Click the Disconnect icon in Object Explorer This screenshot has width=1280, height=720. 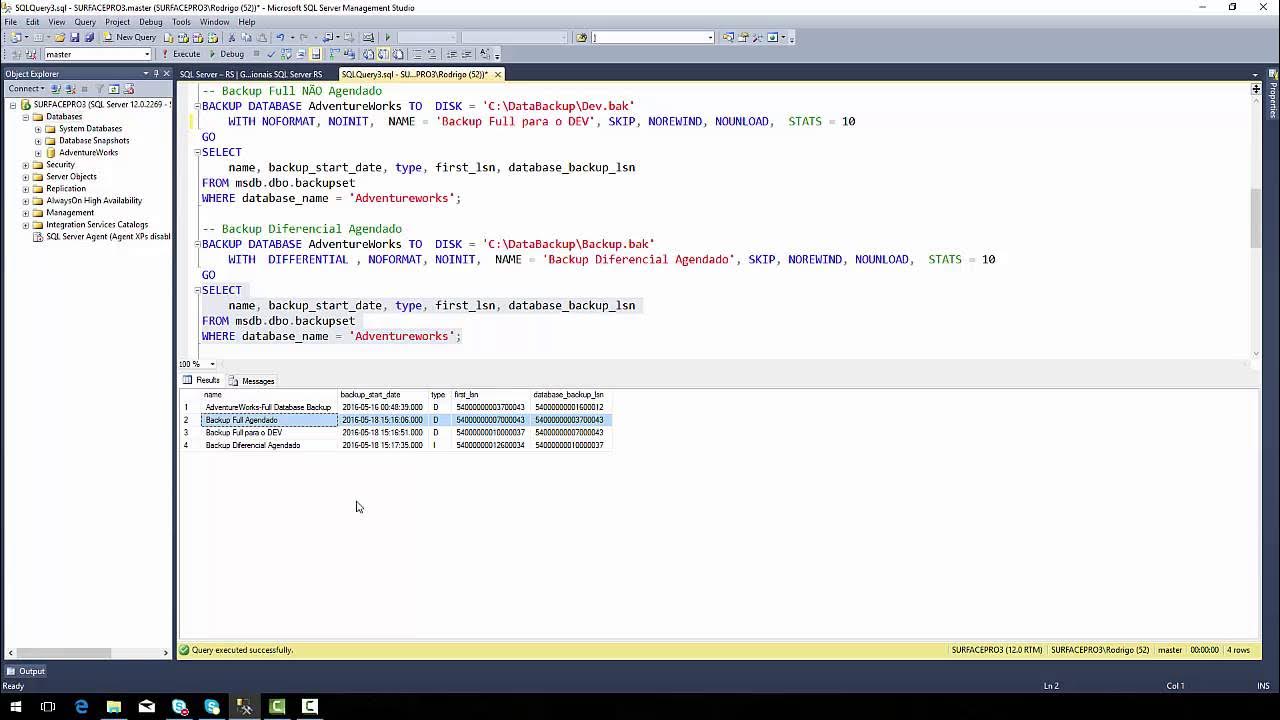tap(70, 89)
